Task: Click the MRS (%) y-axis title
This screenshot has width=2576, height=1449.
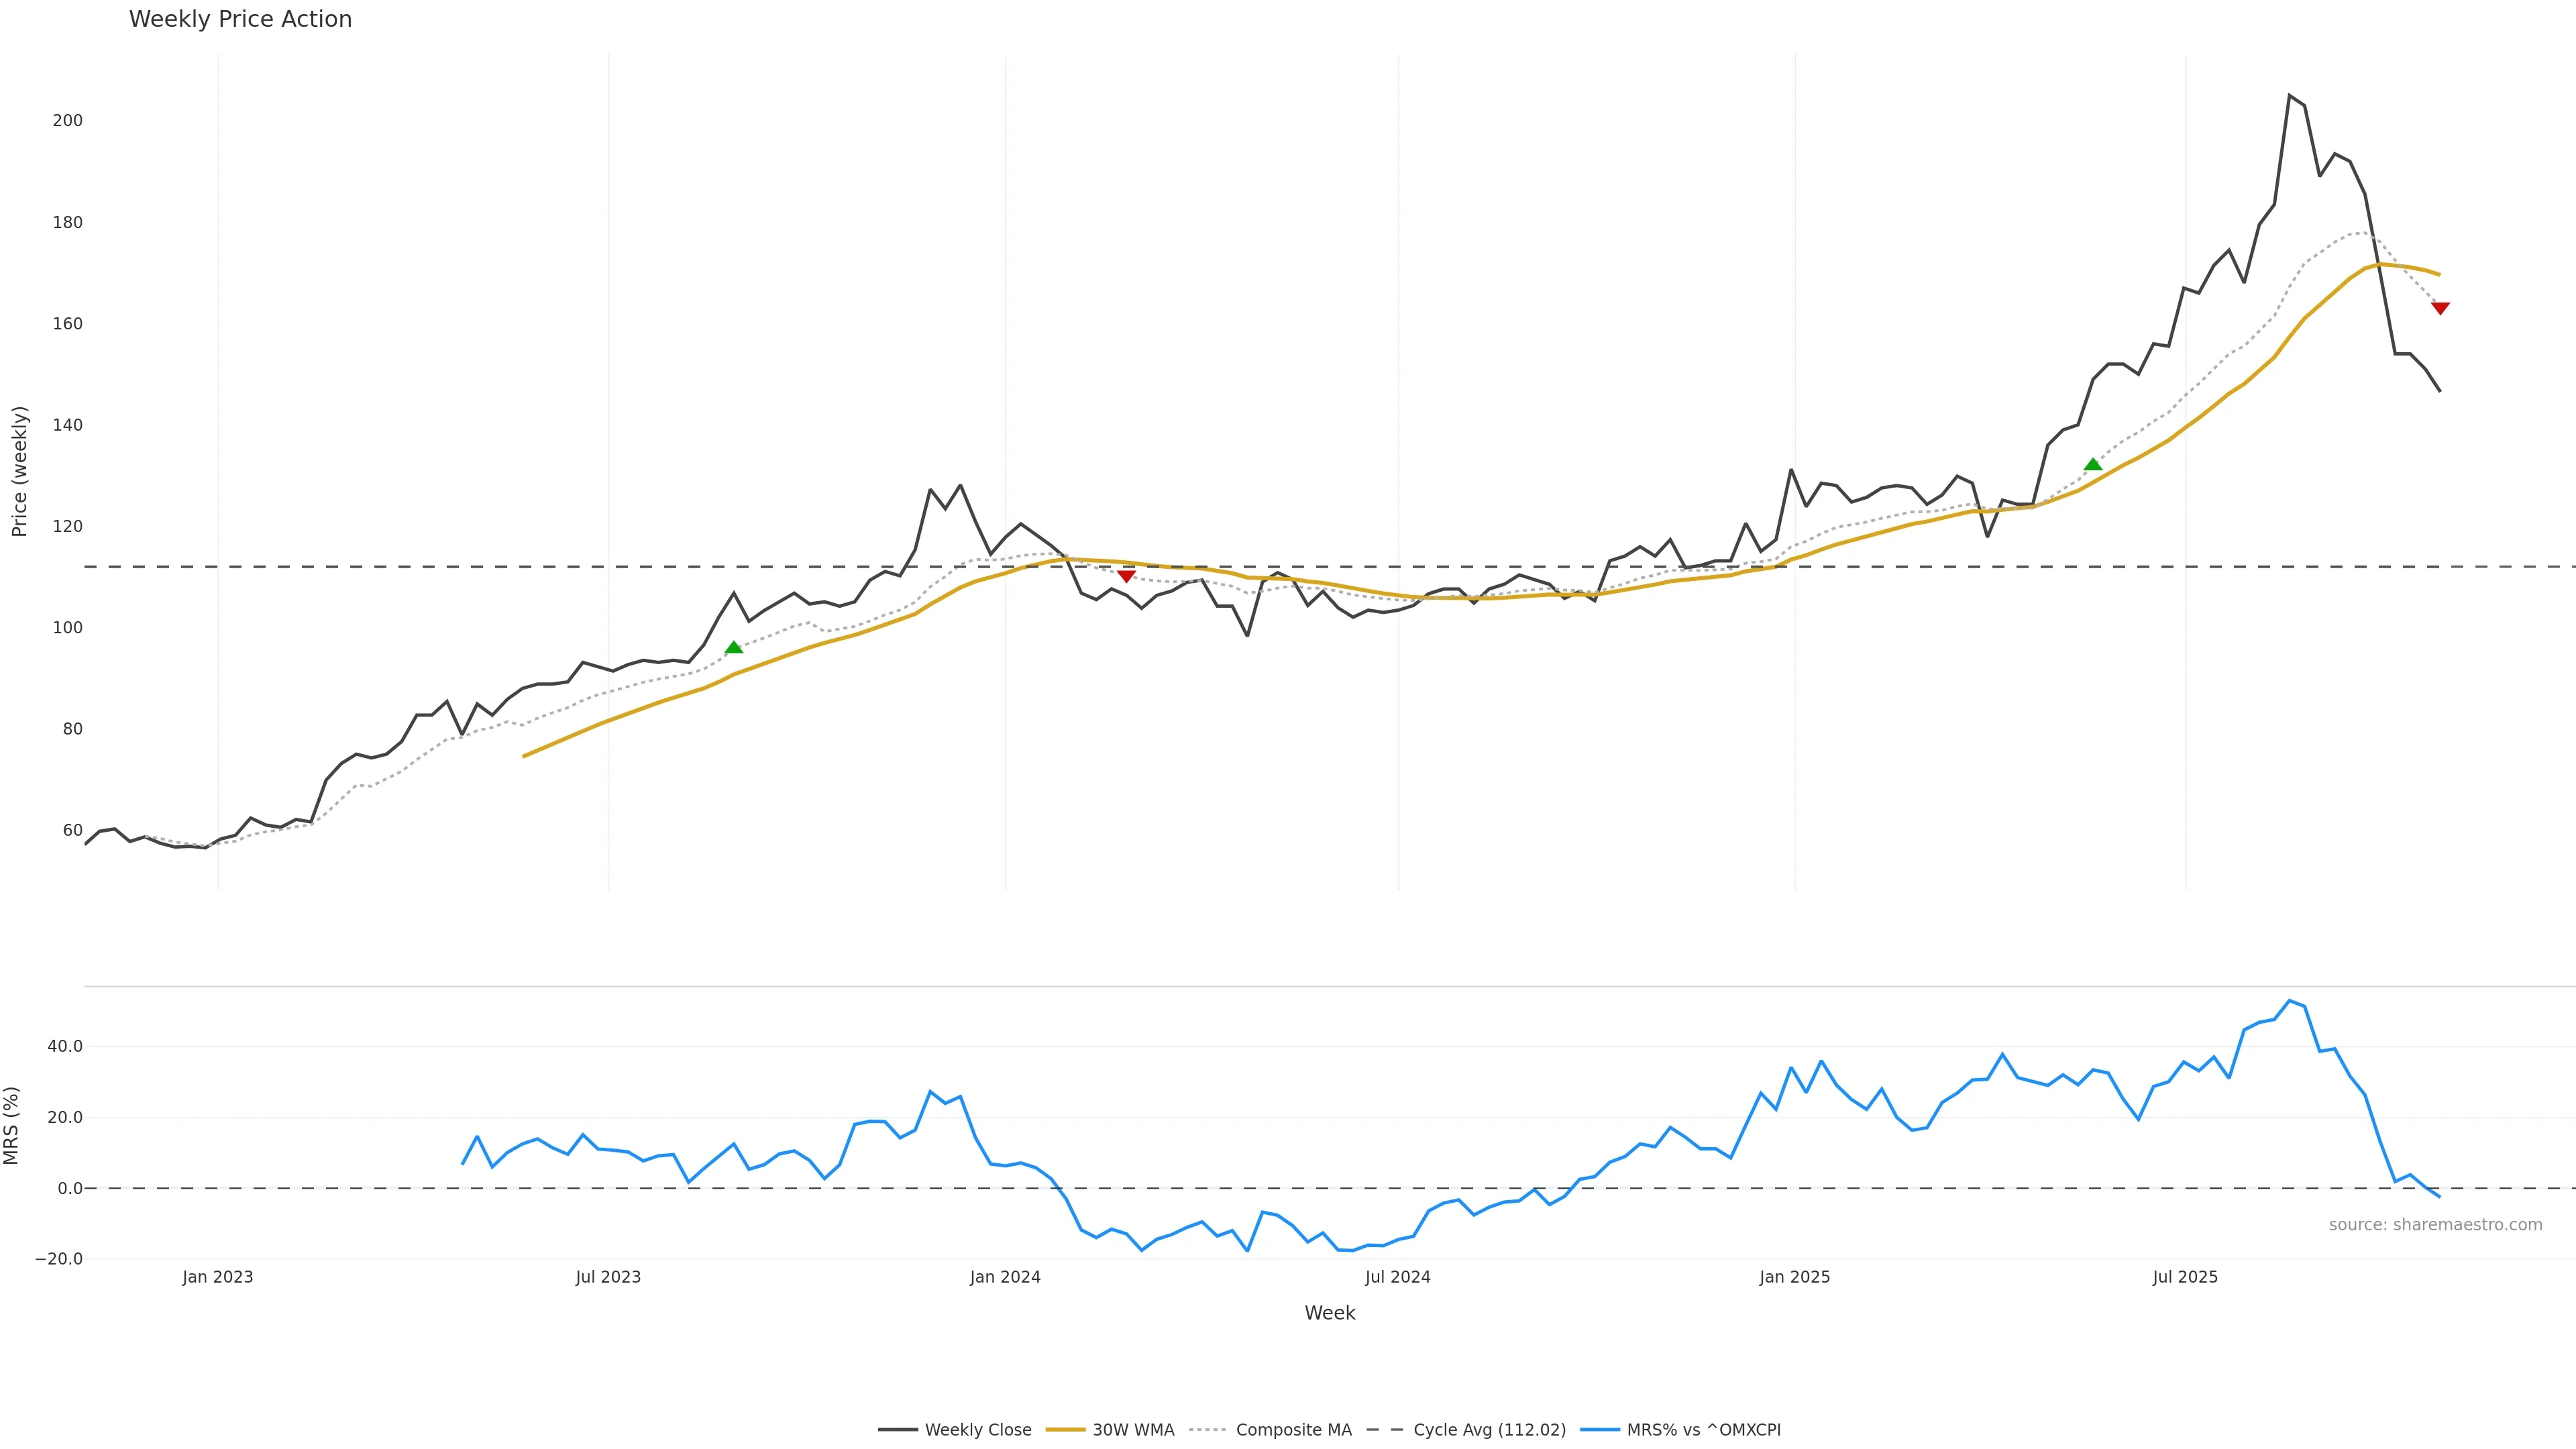Action: coord(12,1125)
